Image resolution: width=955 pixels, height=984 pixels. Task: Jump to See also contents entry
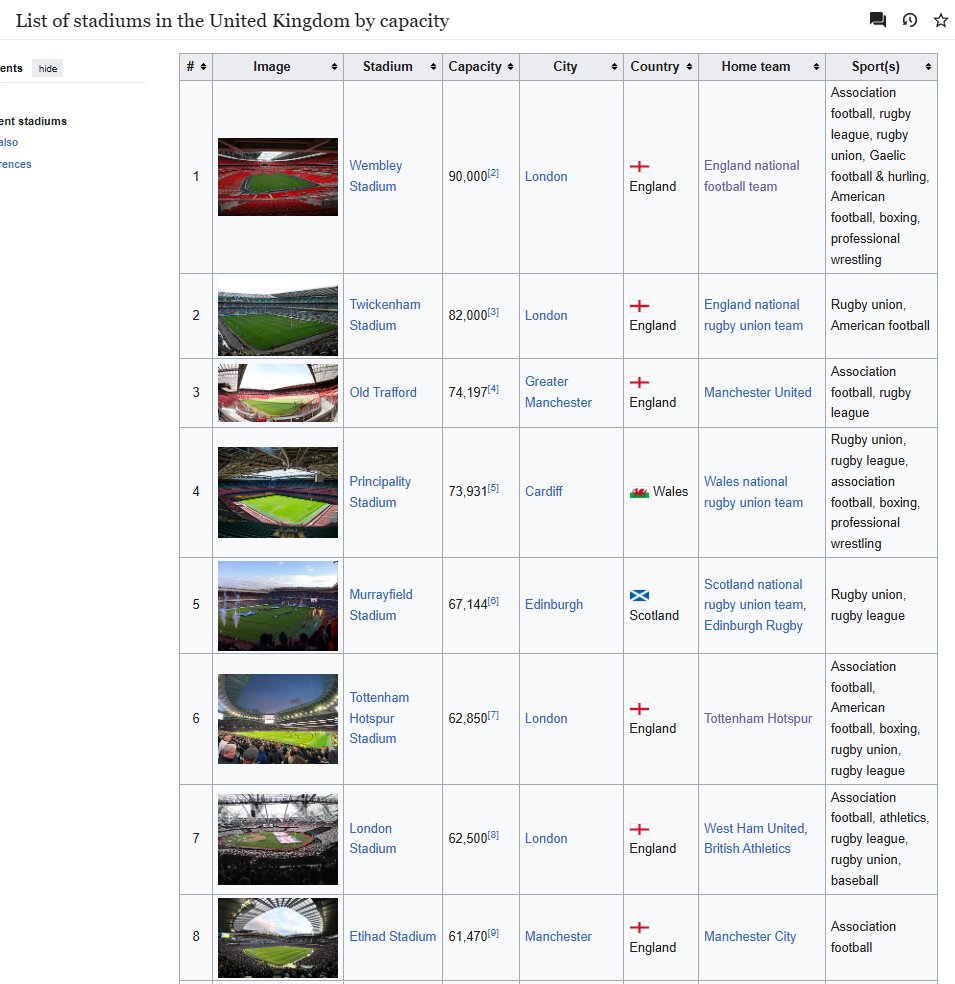coord(9,142)
